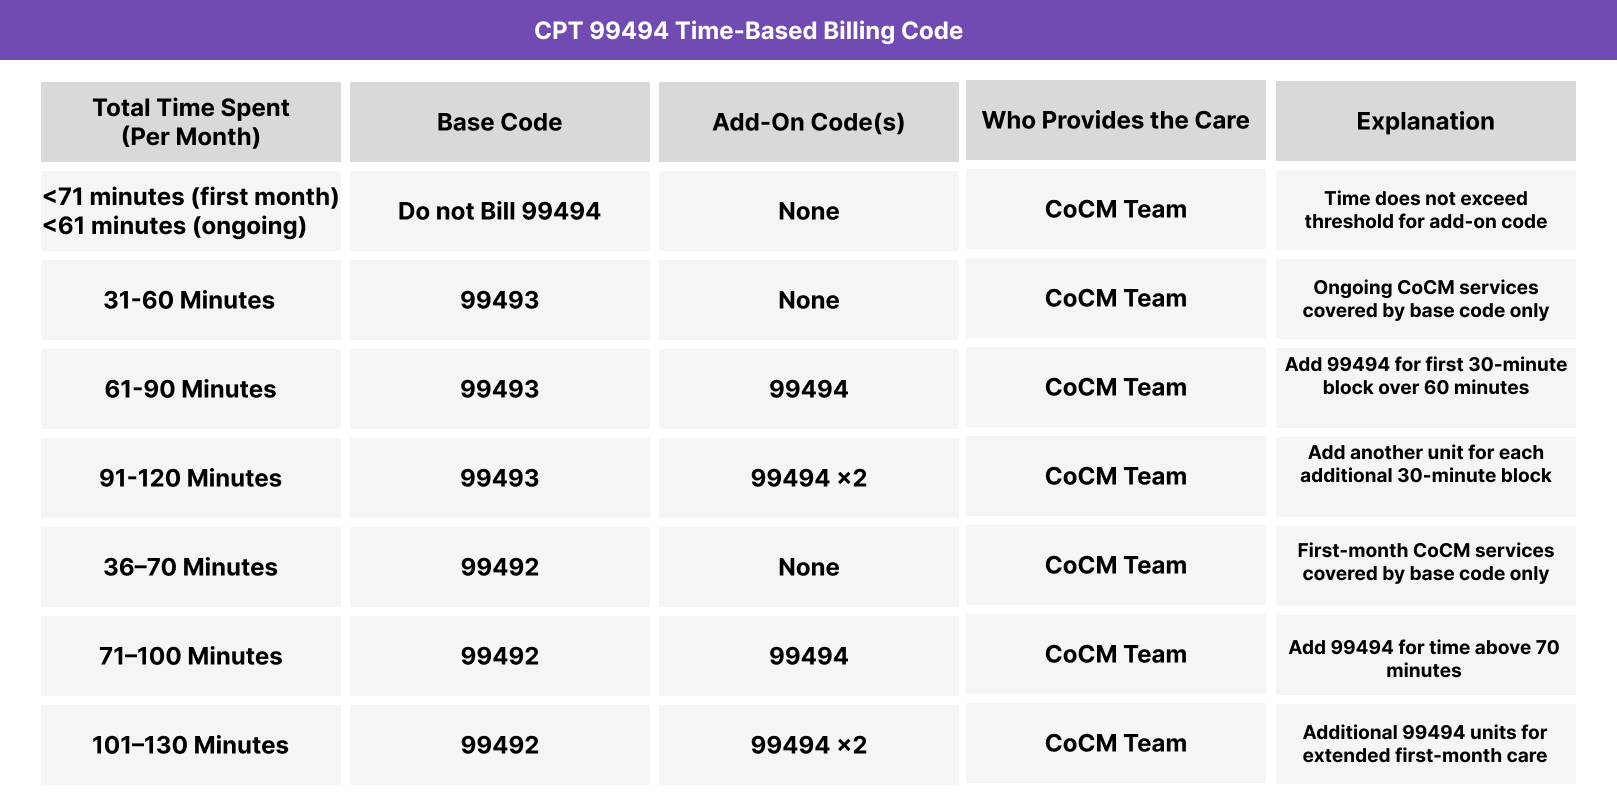Click the '91-120 Minutes' cell
Screen dimensions: 1617x810
[190, 478]
